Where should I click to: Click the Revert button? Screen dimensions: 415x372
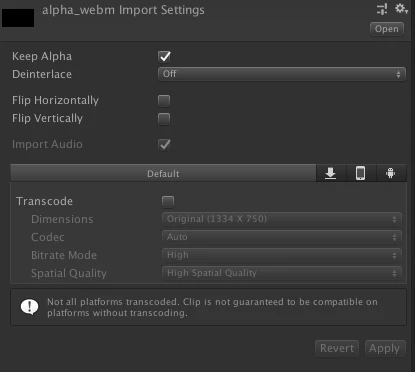pos(337,348)
